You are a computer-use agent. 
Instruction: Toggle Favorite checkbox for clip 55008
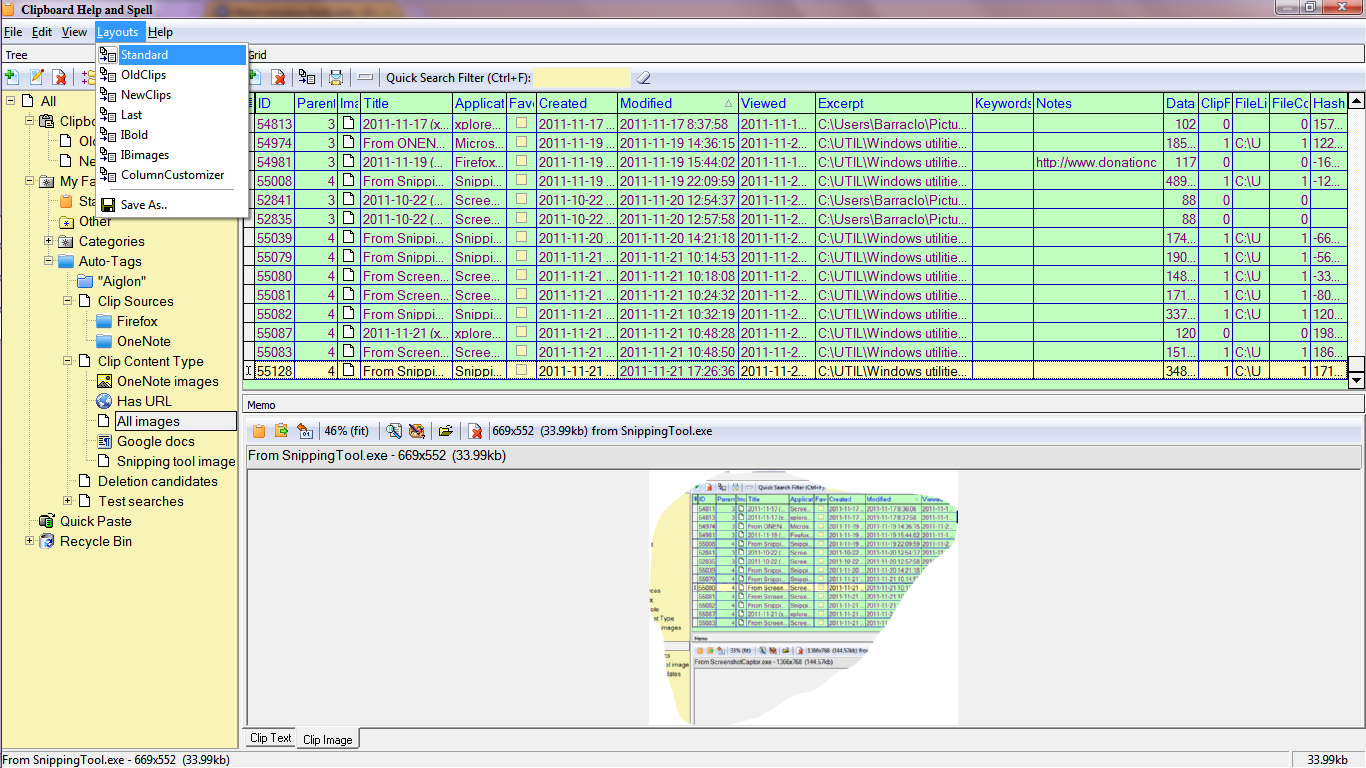[x=521, y=181]
